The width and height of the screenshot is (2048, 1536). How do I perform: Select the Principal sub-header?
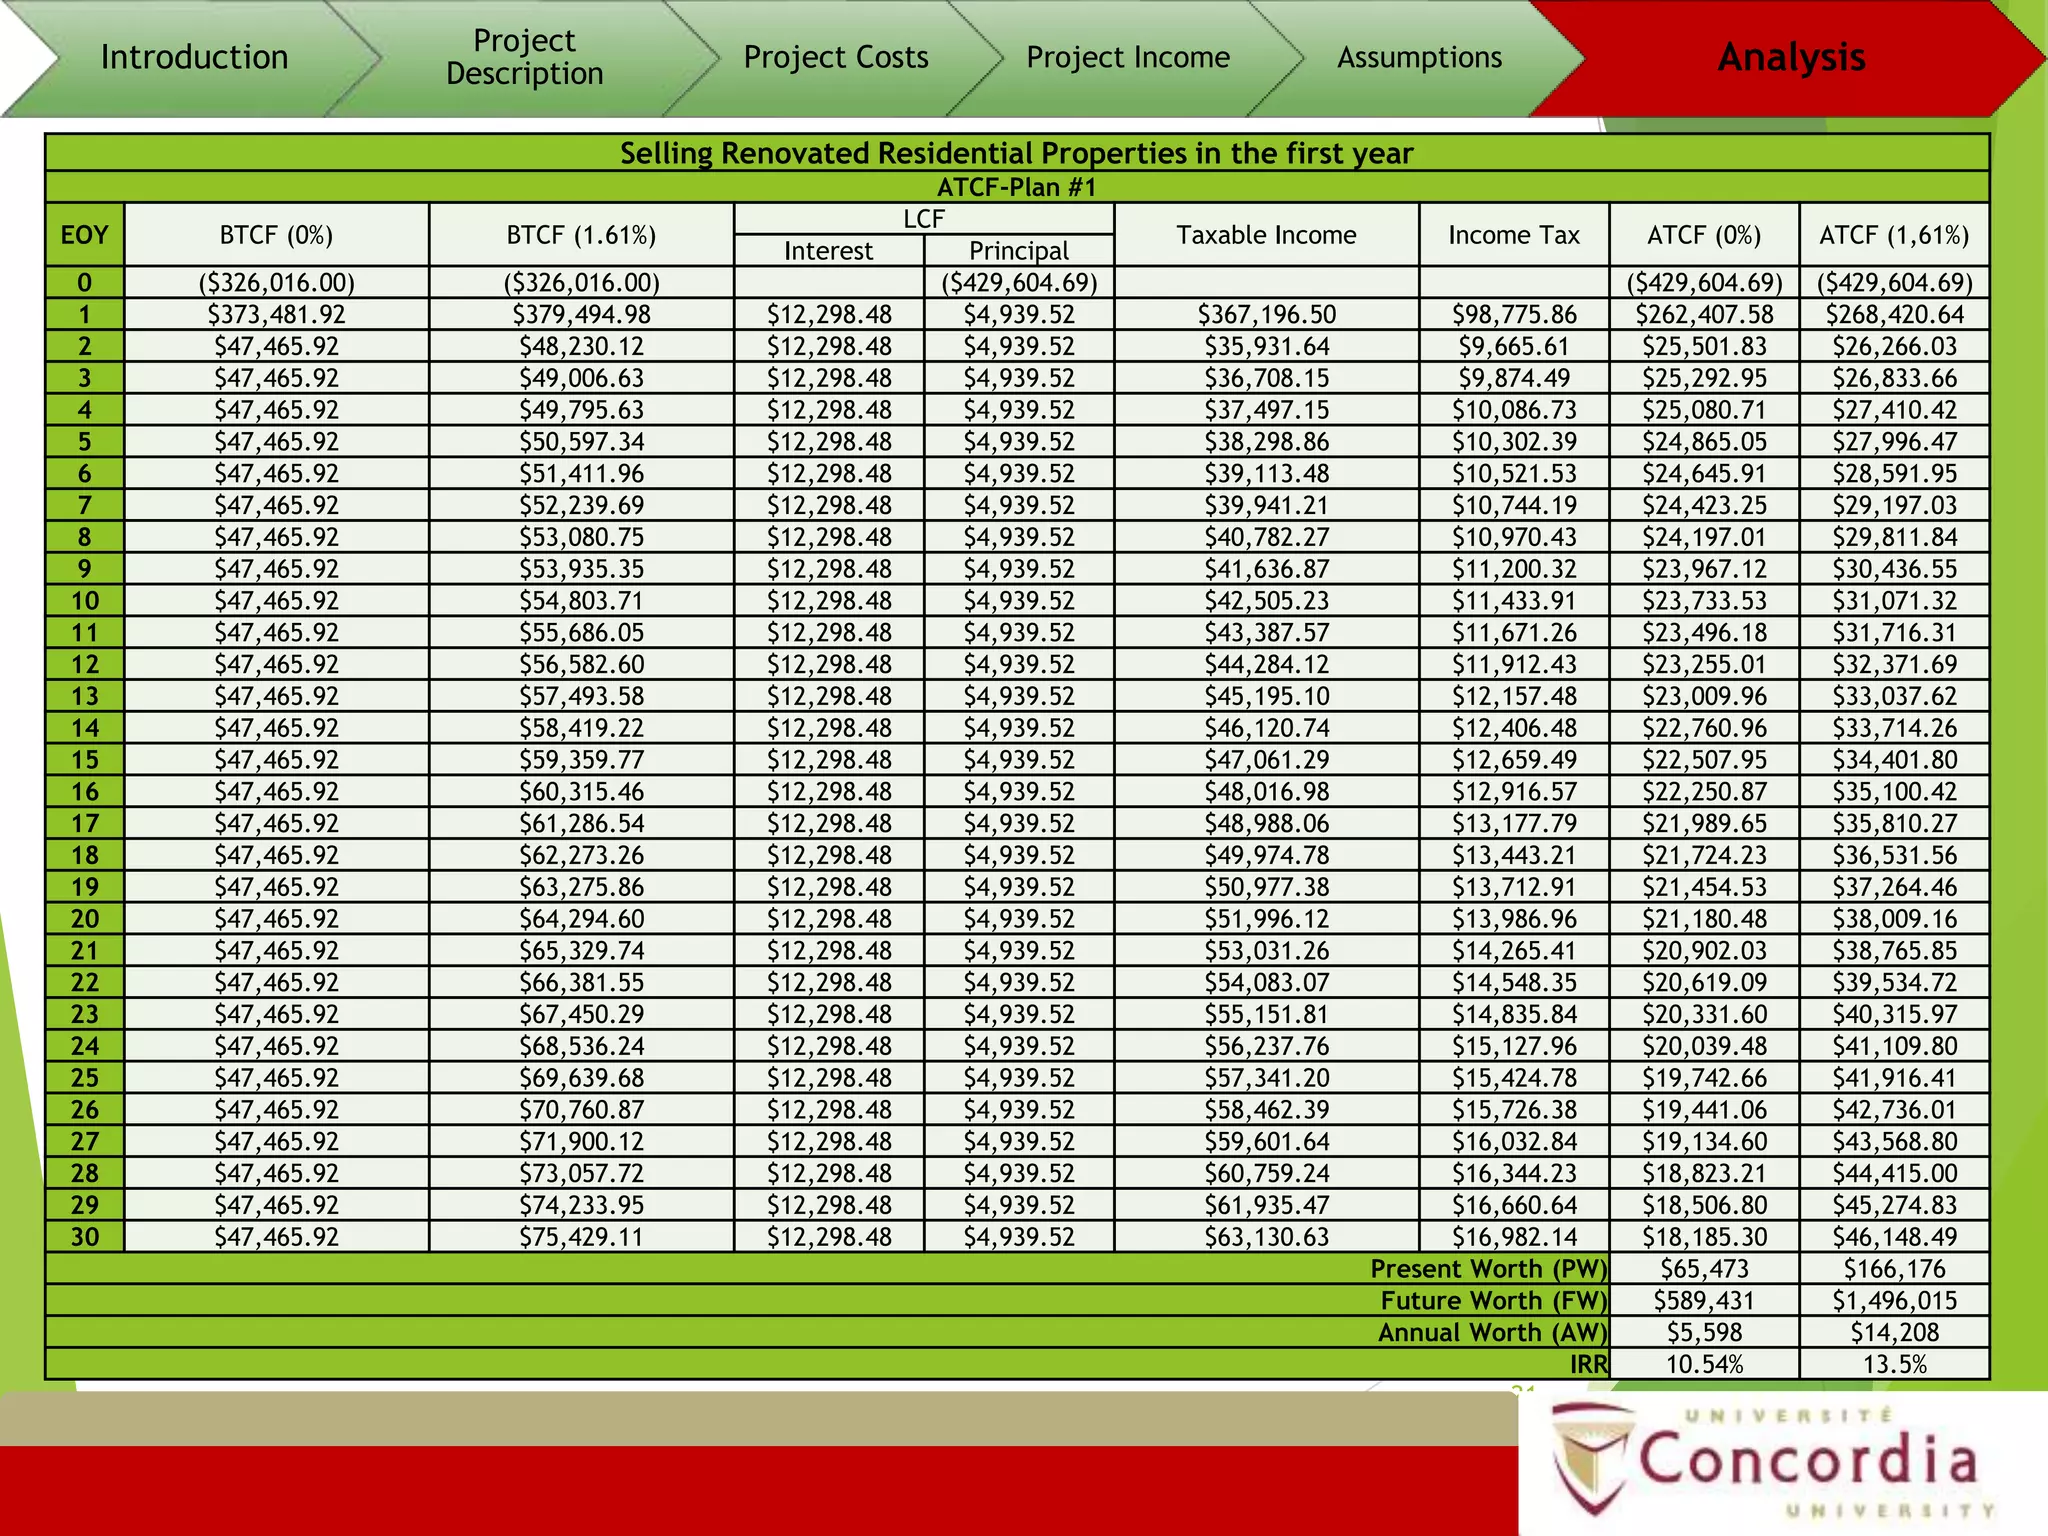[x=1019, y=250]
